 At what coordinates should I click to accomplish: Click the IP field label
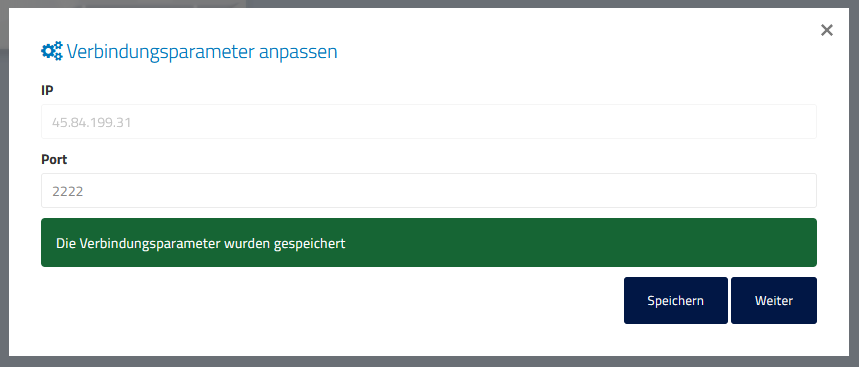[x=47, y=90]
